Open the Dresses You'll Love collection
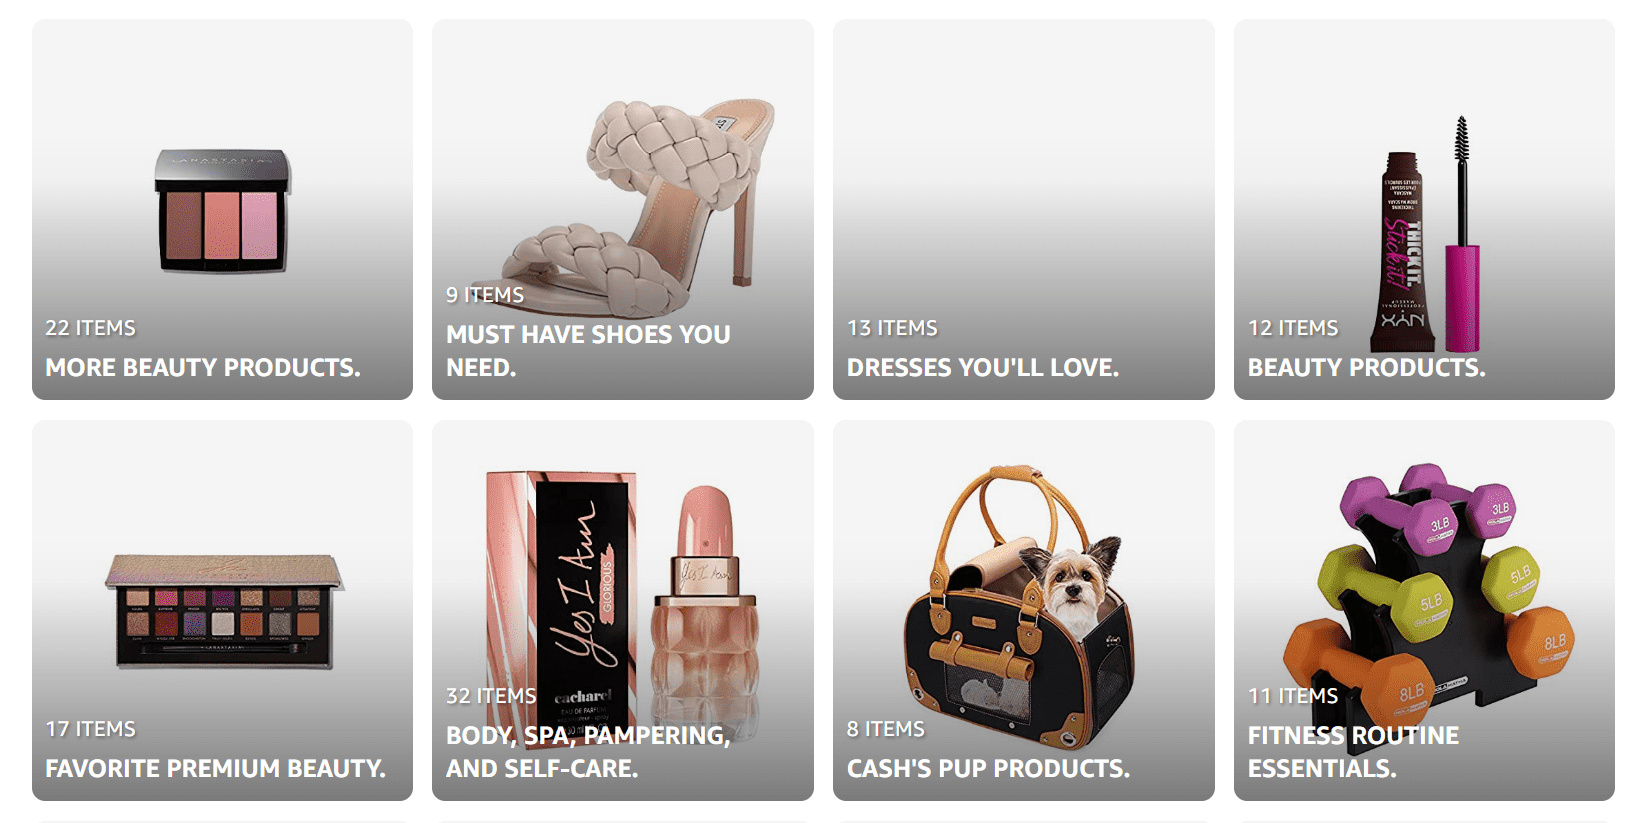 pos(982,367)
